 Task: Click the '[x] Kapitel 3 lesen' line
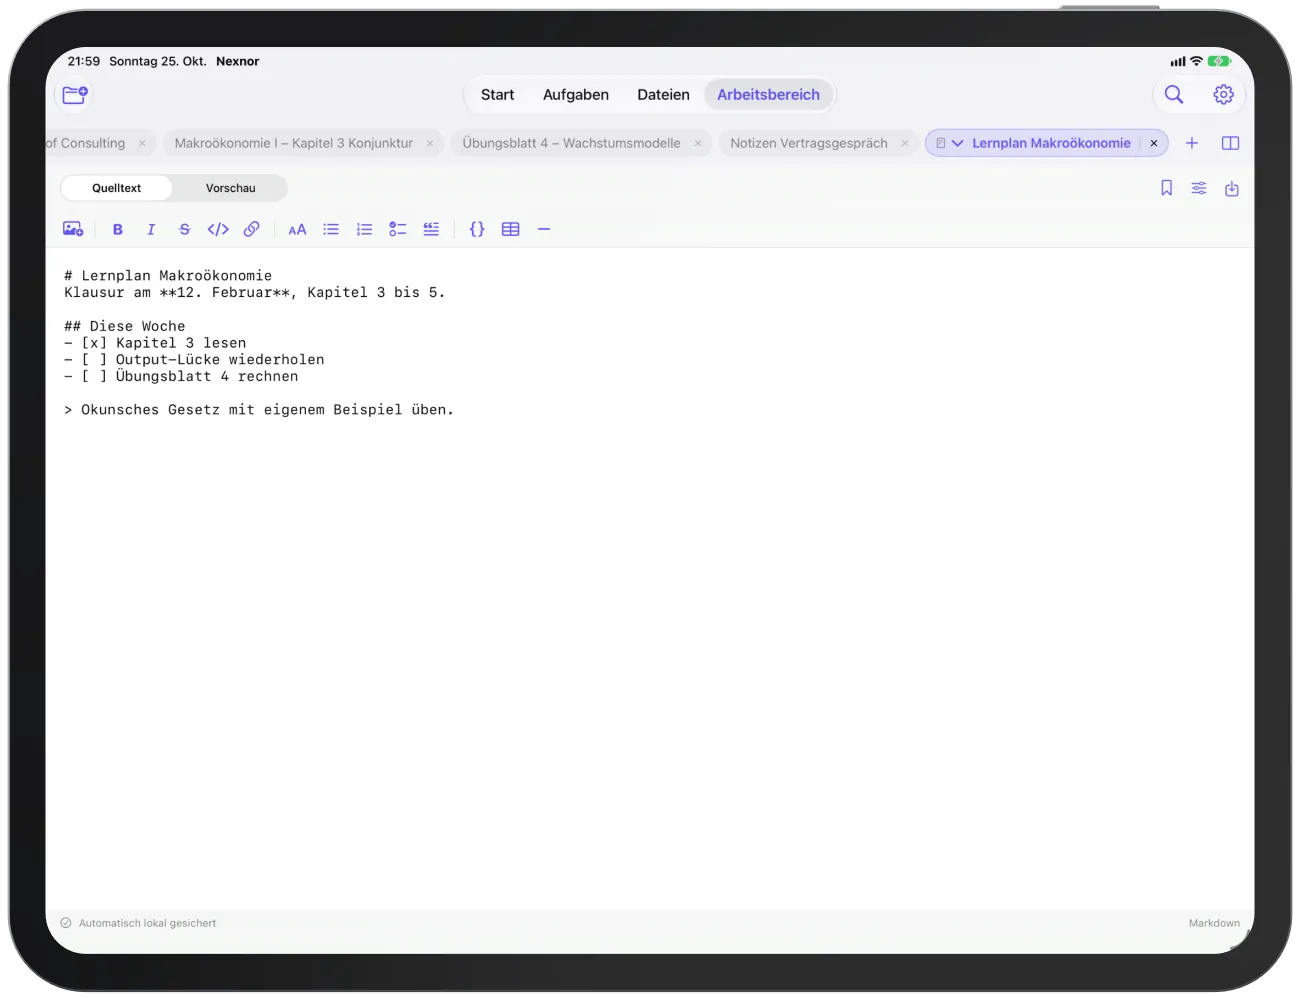[x=155, y=343]
